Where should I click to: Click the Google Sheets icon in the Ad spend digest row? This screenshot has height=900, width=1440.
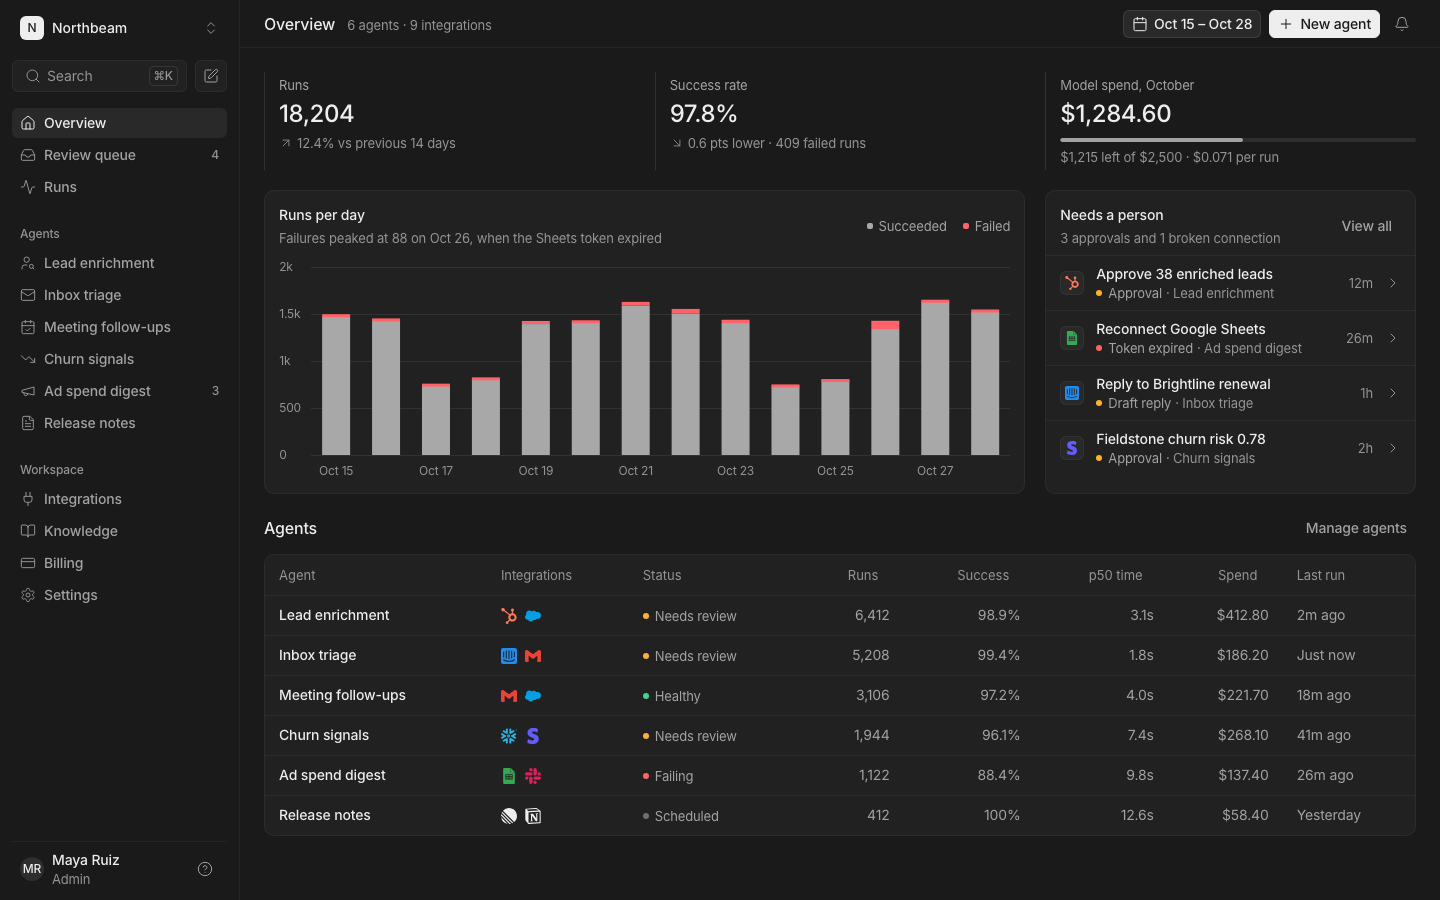tap(509, 776)
